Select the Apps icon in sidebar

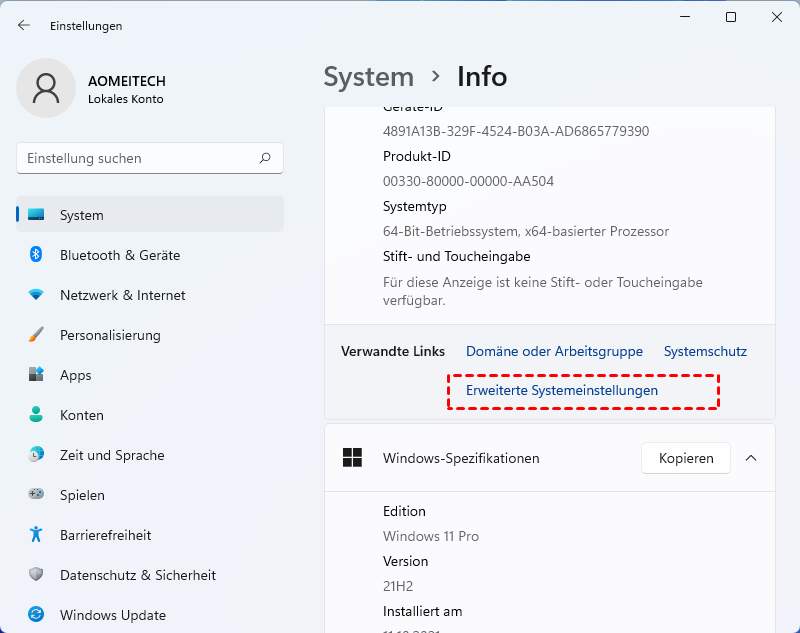pos(37,375)
